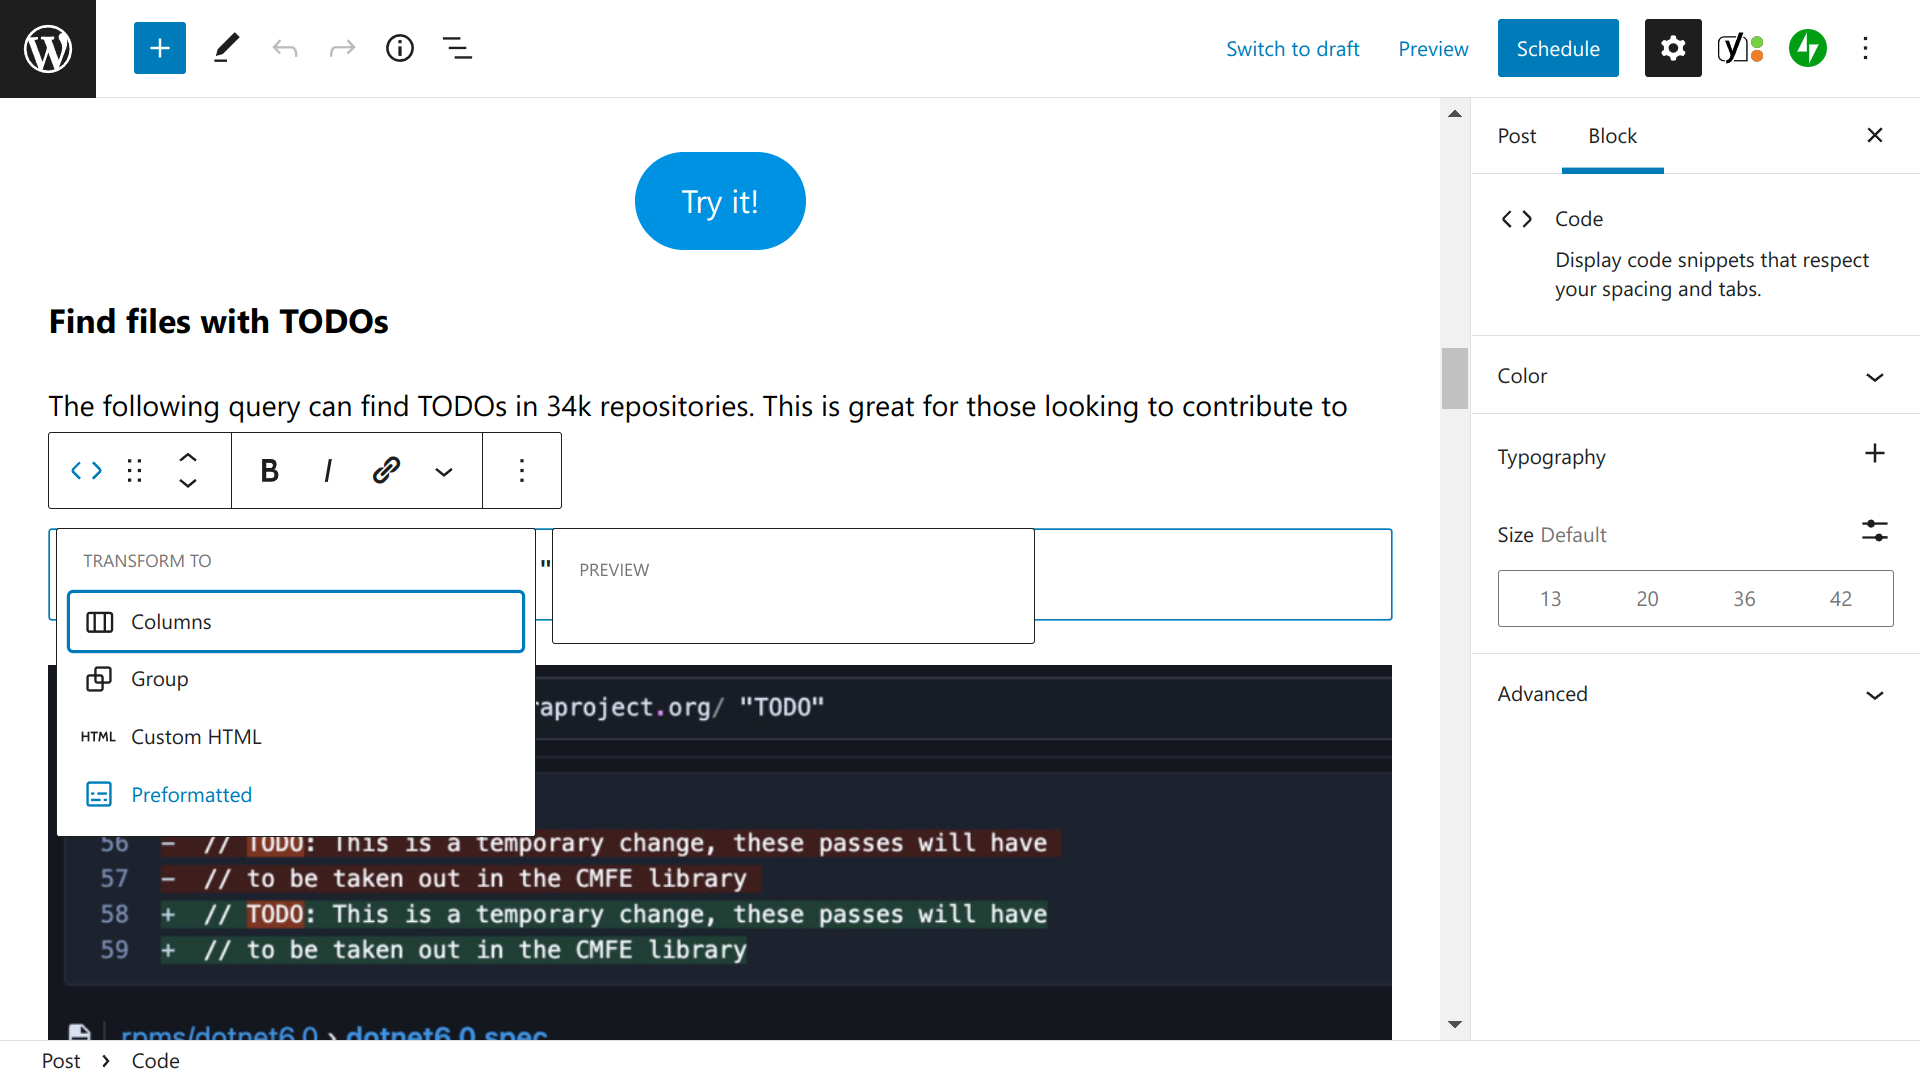The image size is (1920, 1080).
Task: Open the Jetpack panel
Action: pyautogui.click(x=1808, y=48)
